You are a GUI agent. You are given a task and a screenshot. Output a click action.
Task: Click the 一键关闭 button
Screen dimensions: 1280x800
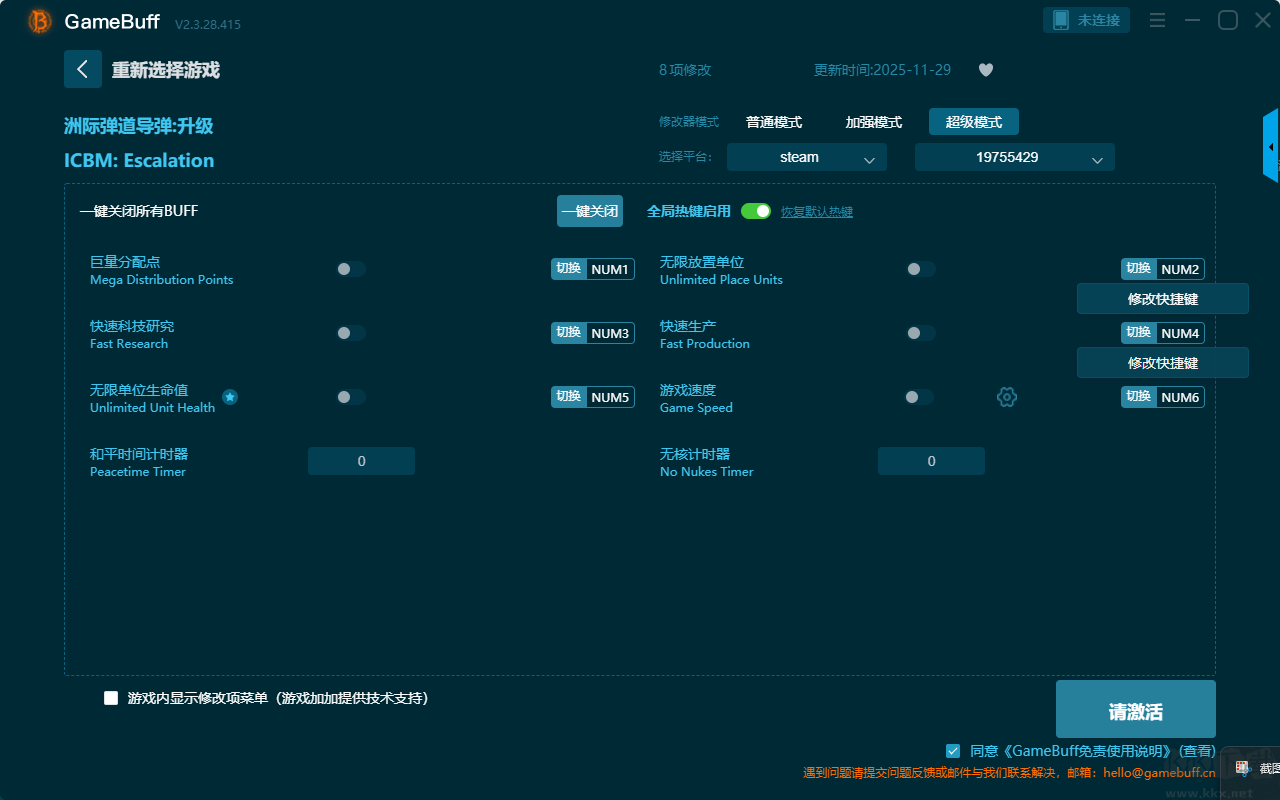tap(590, 211)
